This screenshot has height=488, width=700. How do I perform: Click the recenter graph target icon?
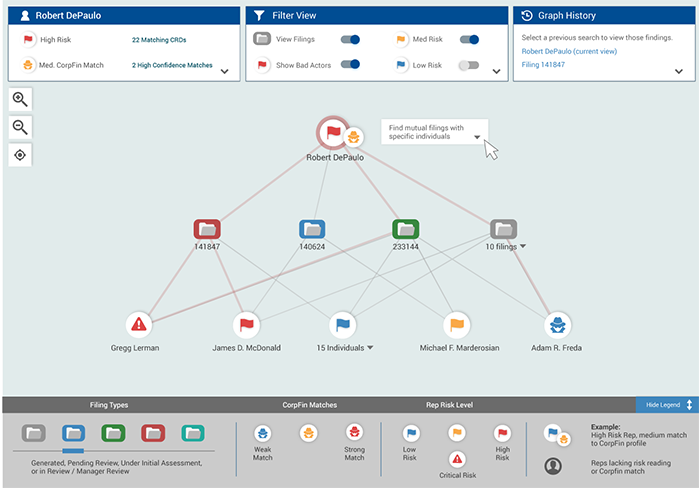coord(20,155)
